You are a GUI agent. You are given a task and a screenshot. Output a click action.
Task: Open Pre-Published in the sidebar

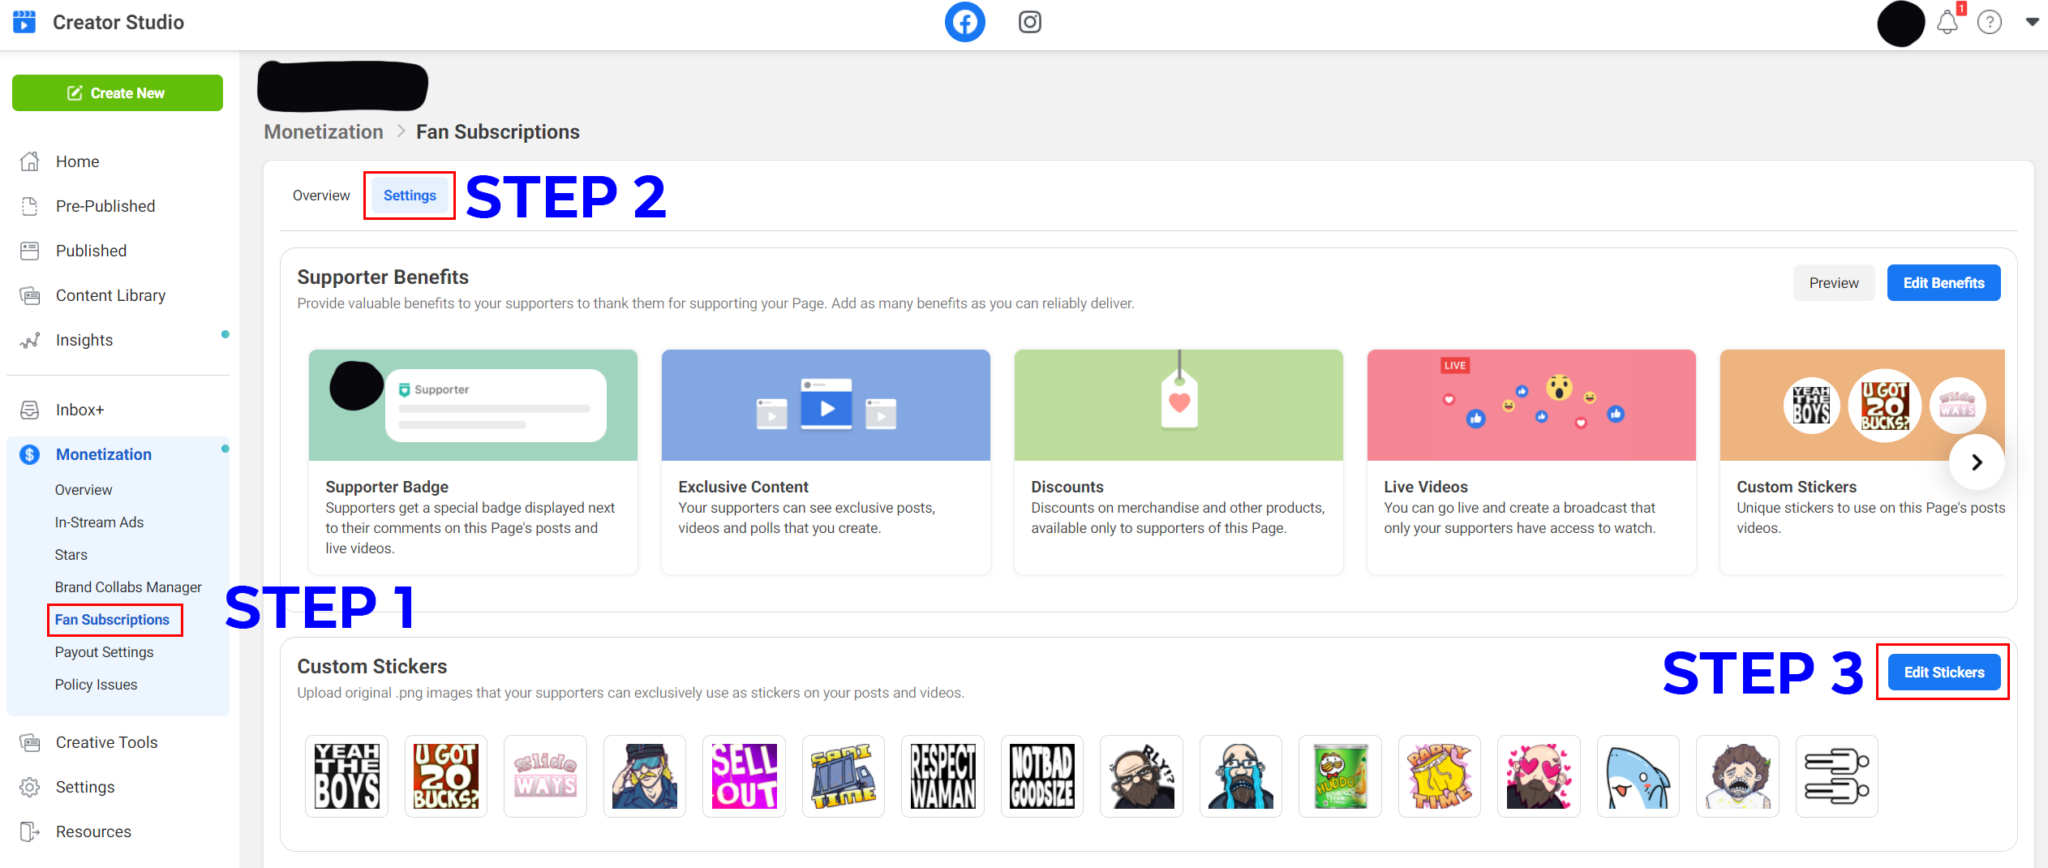click(x=105, y=206)
